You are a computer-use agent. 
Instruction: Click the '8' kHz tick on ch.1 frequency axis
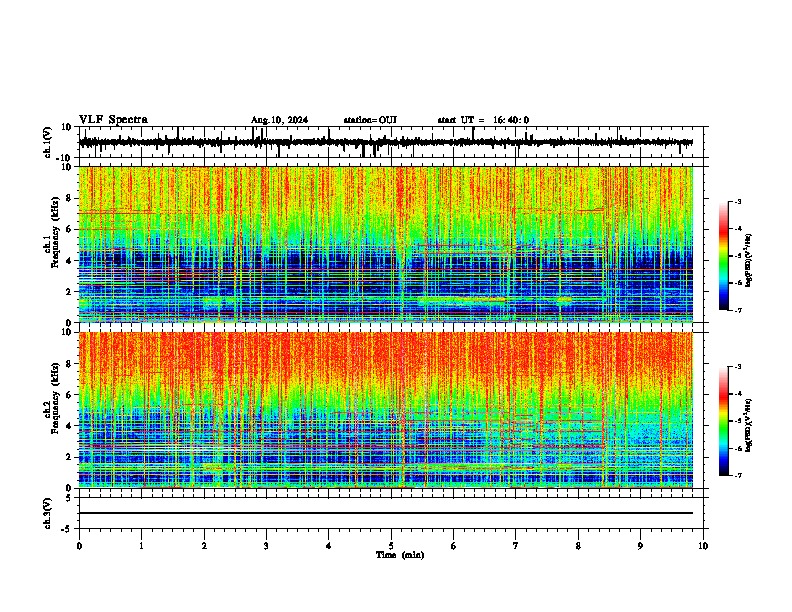tap(70, 198)
